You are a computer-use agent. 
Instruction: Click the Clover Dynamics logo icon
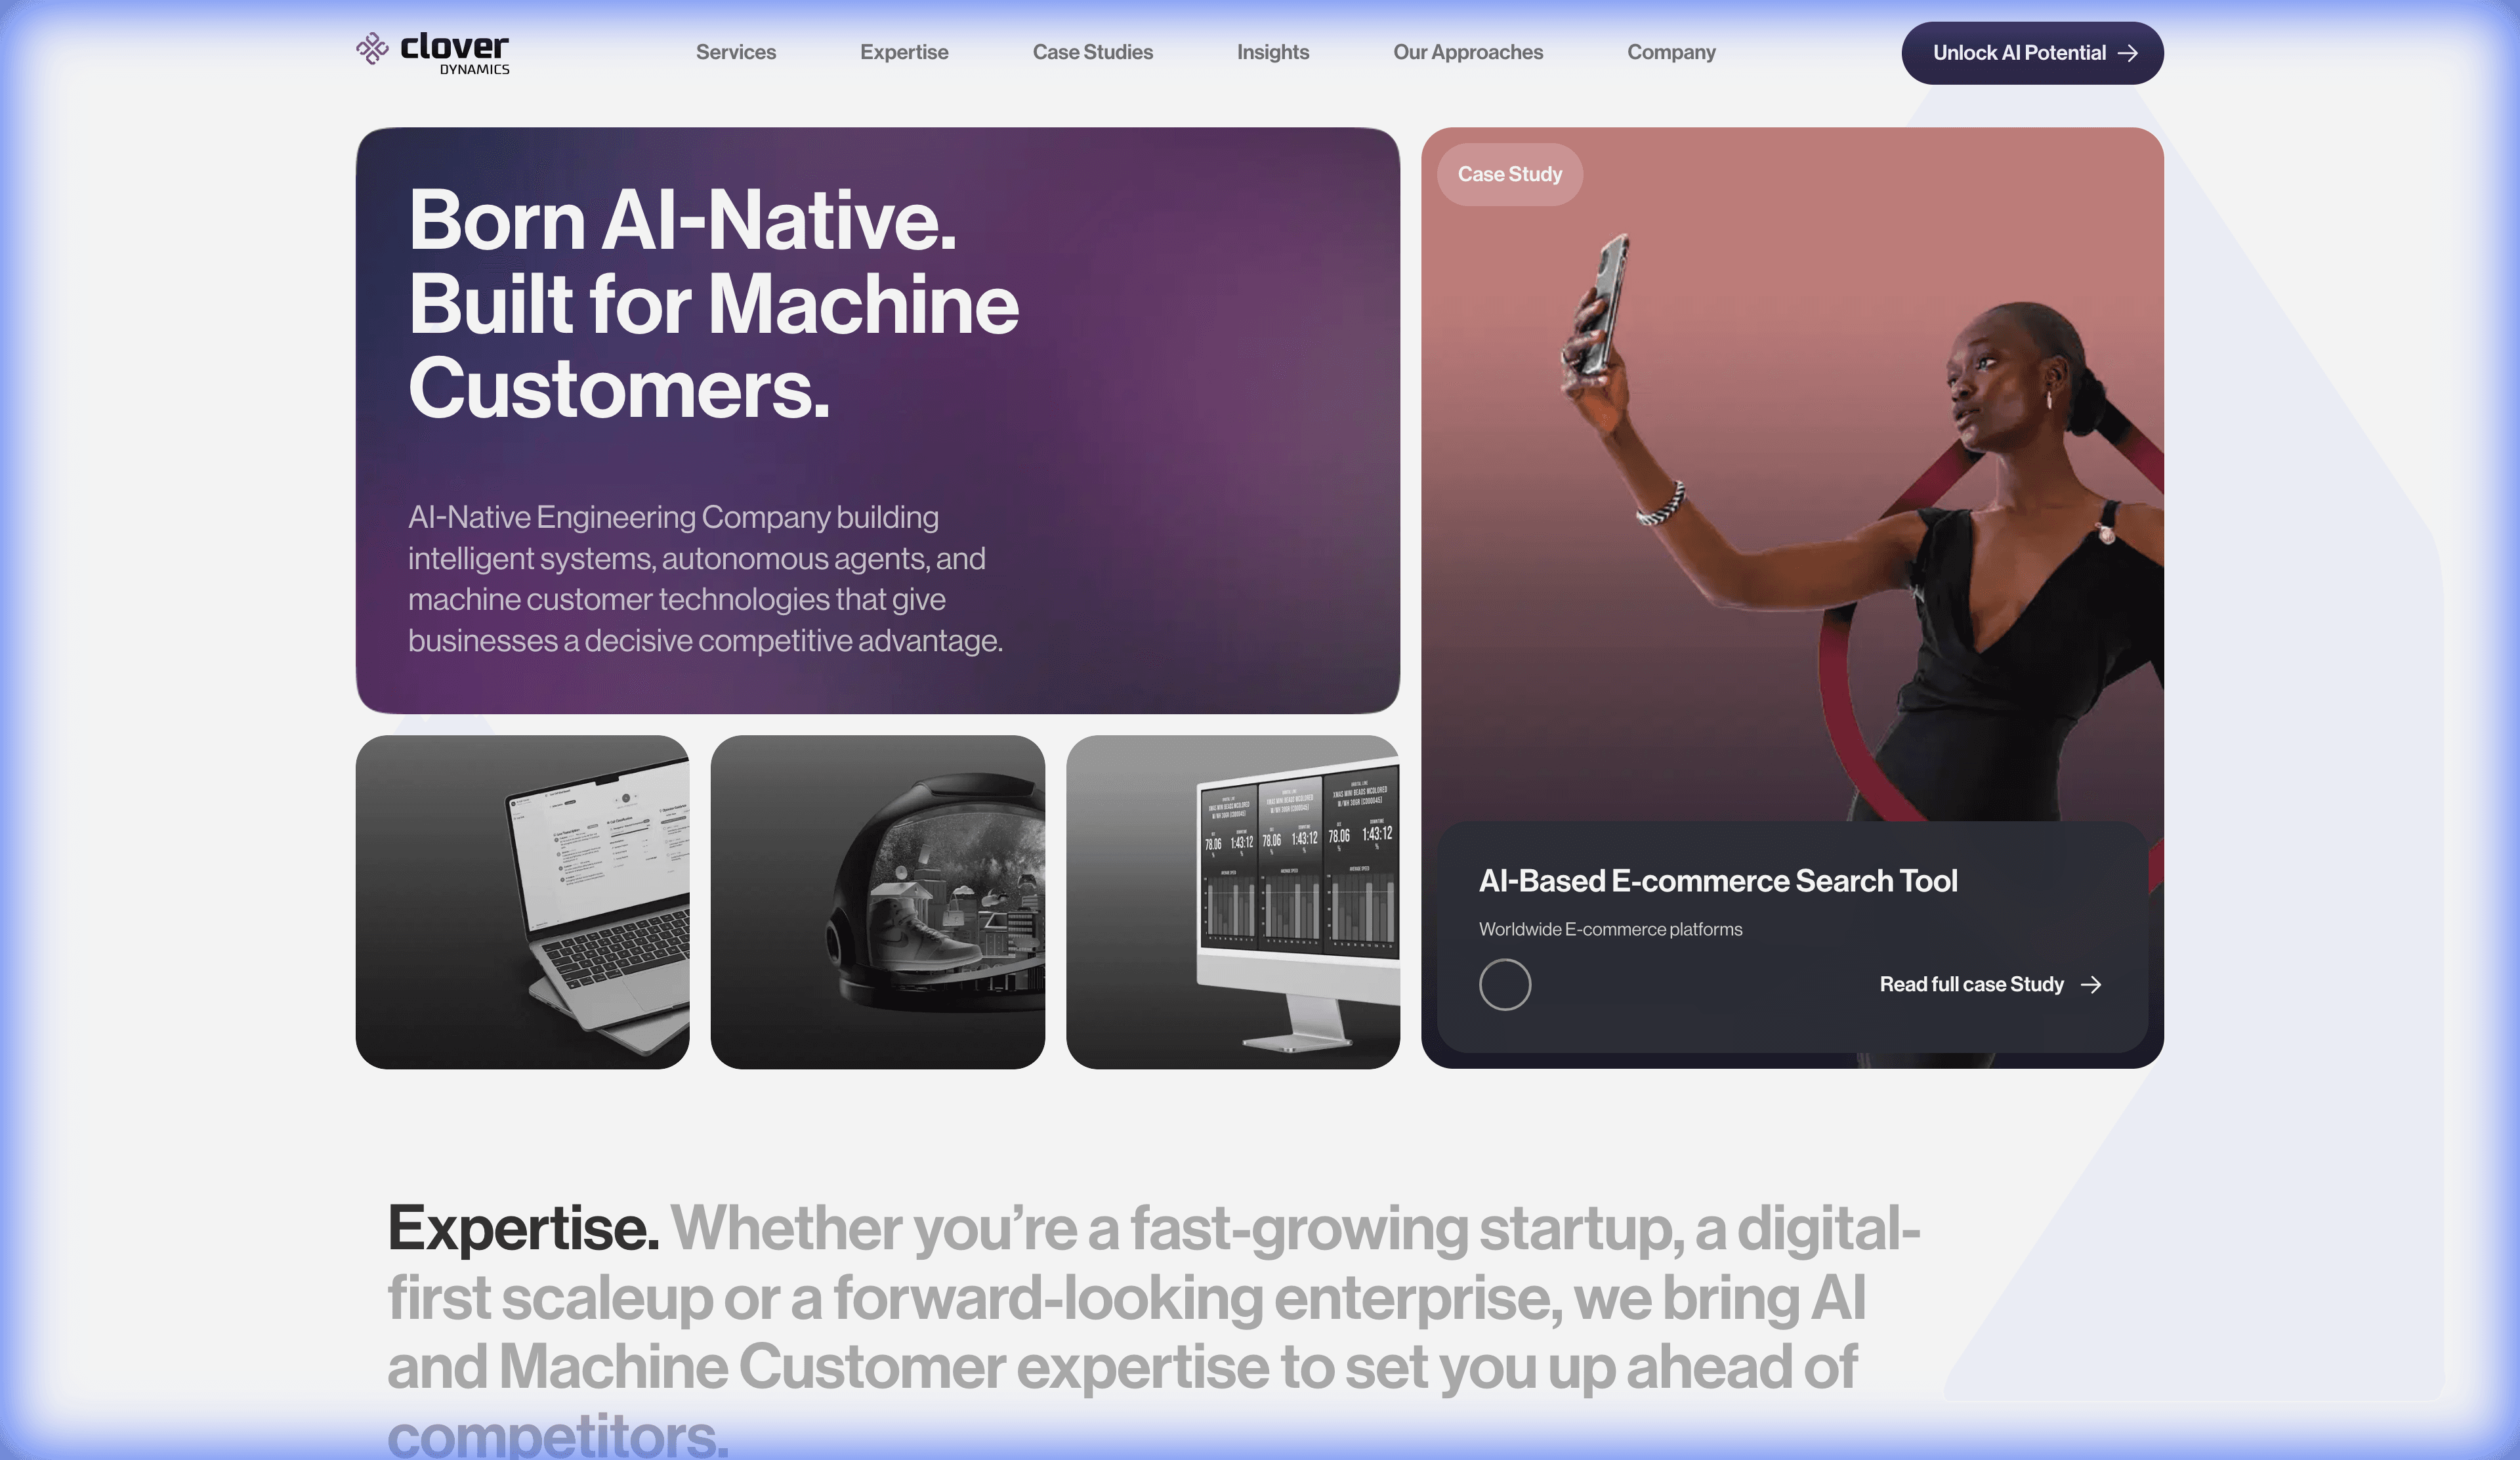coord(372,49)
